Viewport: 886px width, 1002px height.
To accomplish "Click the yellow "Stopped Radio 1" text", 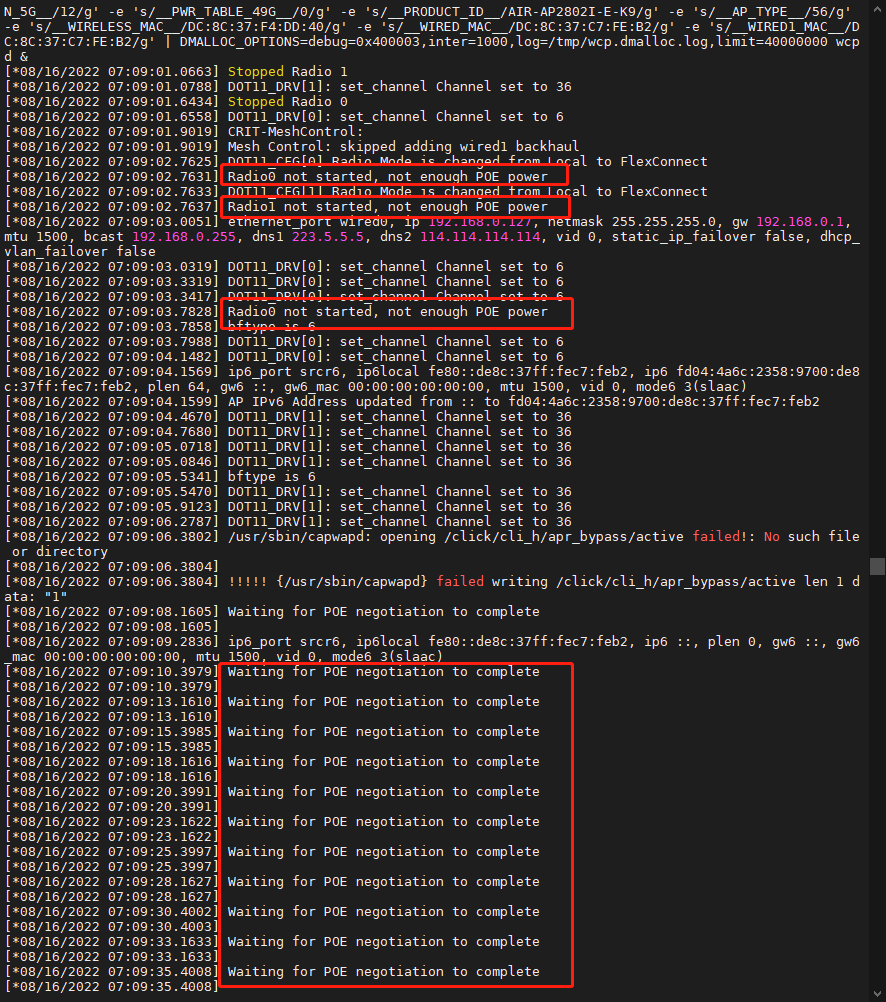I will click(288, 72).
